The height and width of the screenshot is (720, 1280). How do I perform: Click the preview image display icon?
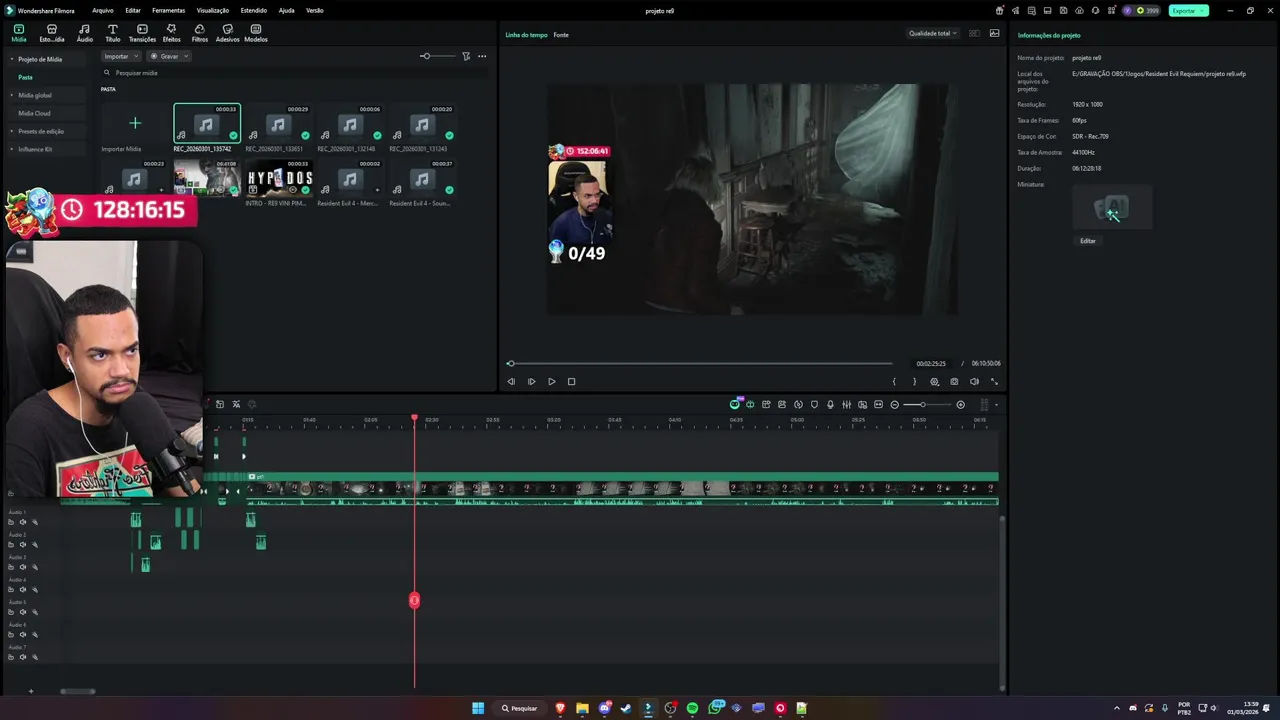point(994,33)
